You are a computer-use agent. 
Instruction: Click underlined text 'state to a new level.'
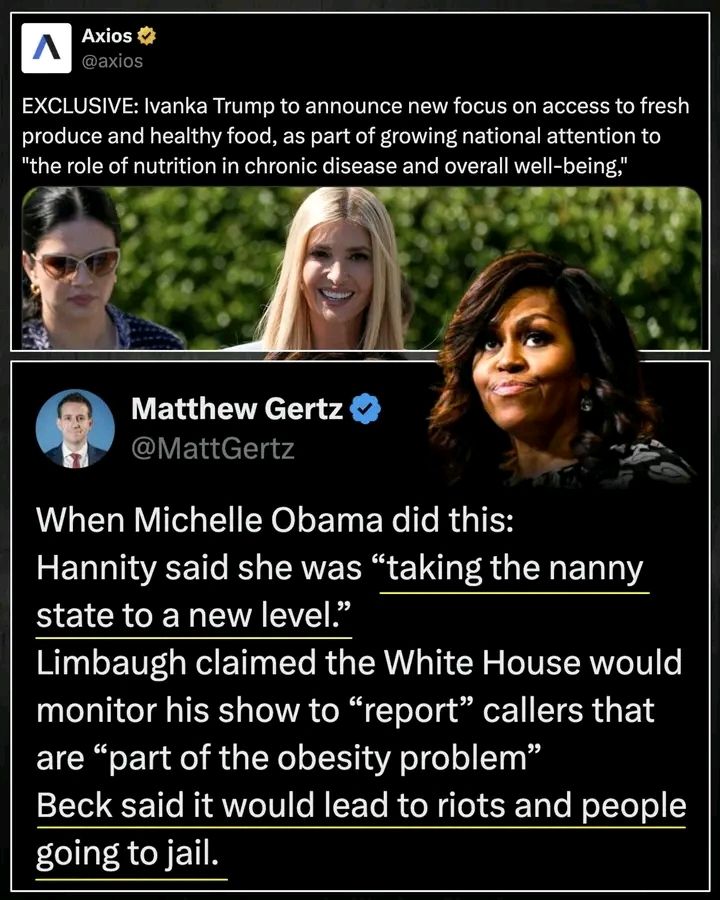(193, 616)
